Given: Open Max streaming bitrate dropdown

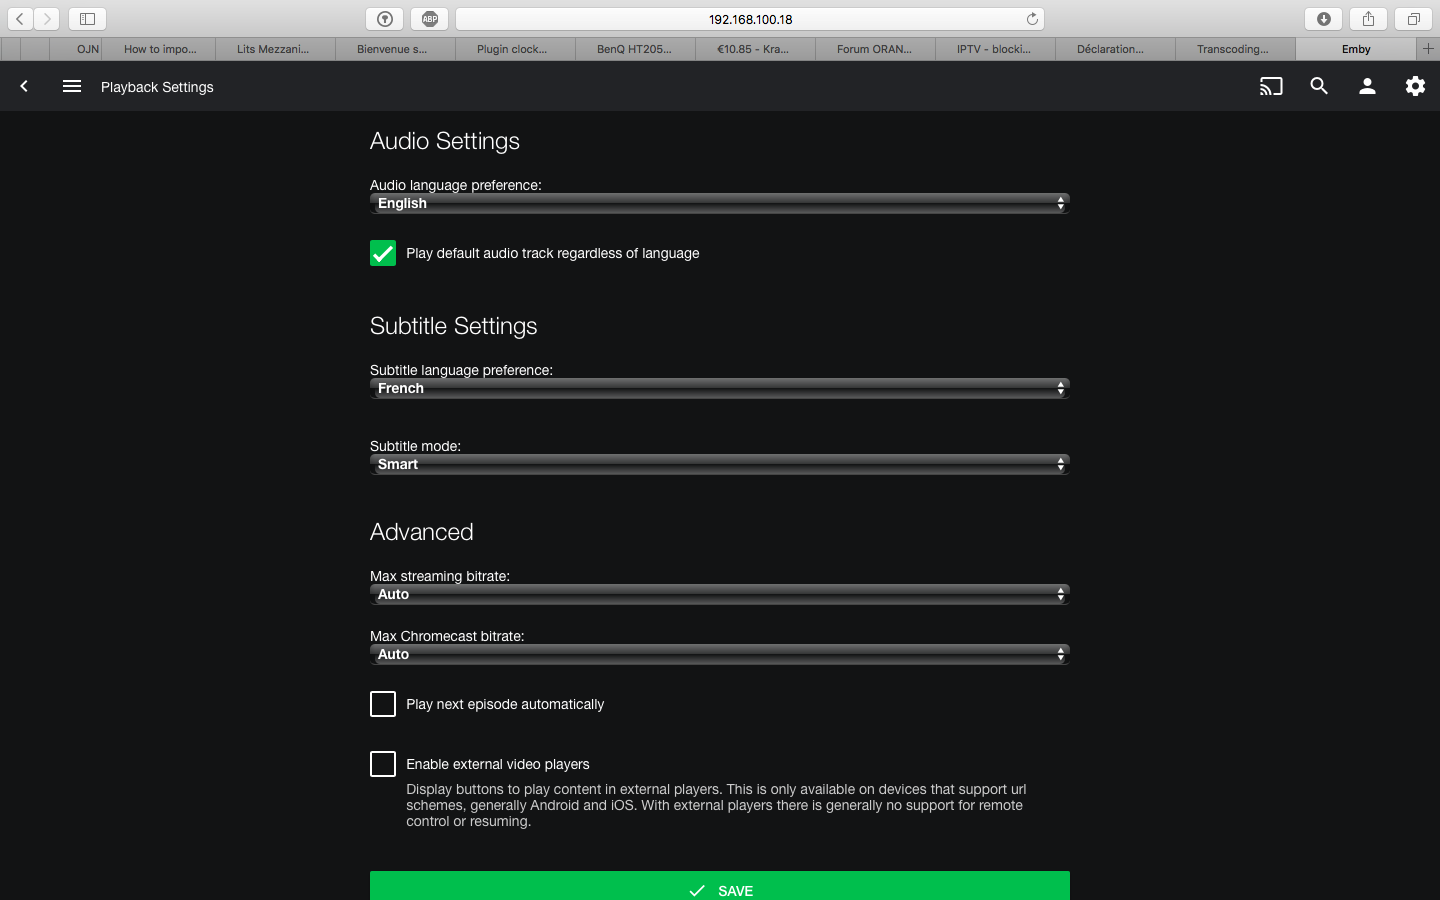Looking at the screenshot, I should tap(720, 594).
